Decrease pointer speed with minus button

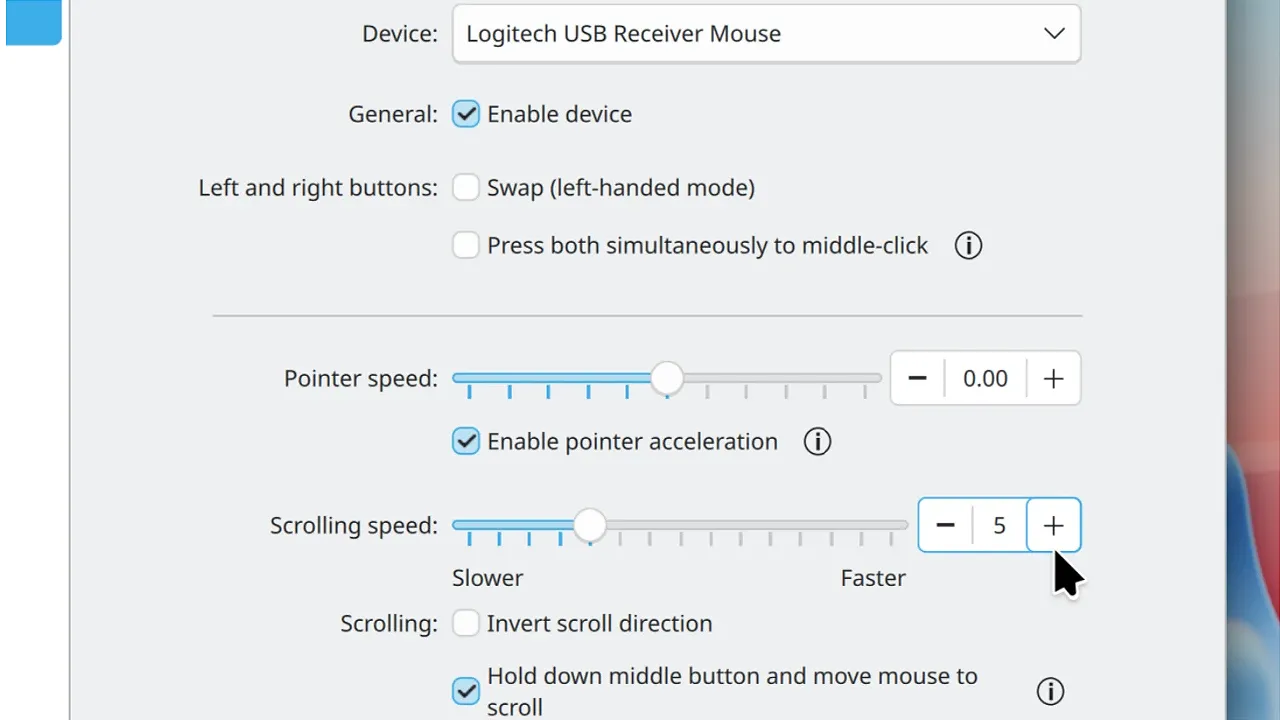tap(917, 378)
